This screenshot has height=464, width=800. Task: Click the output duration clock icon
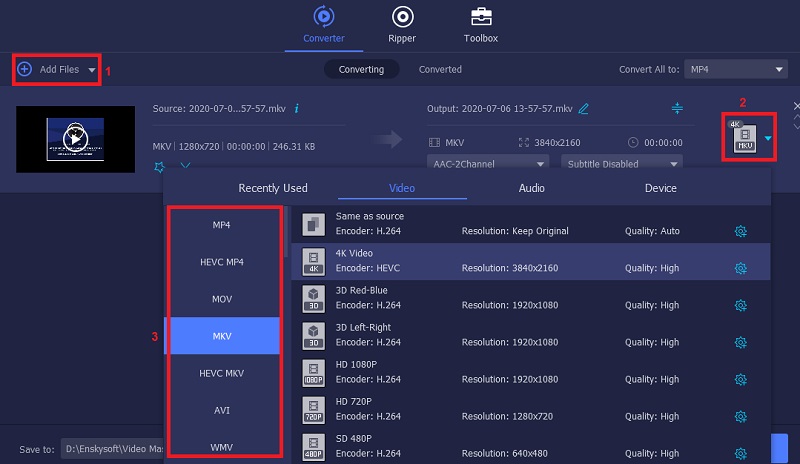tap(633, 142)
